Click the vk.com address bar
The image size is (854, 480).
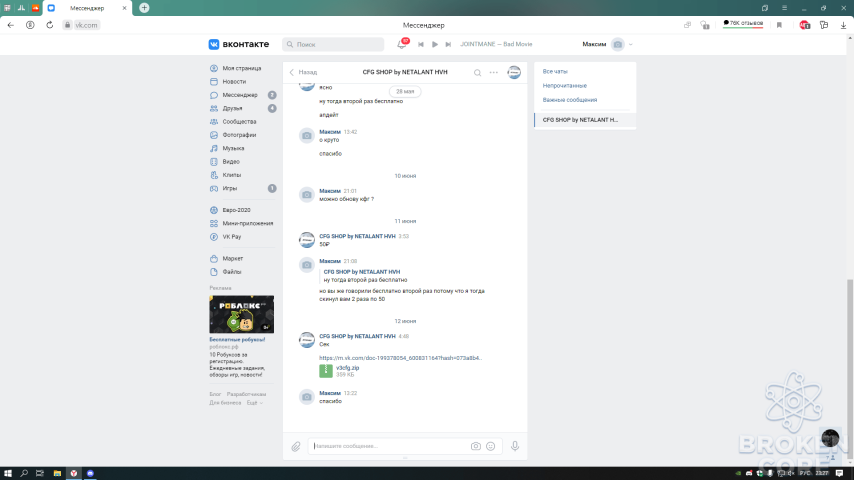click(x=86, y=25)
